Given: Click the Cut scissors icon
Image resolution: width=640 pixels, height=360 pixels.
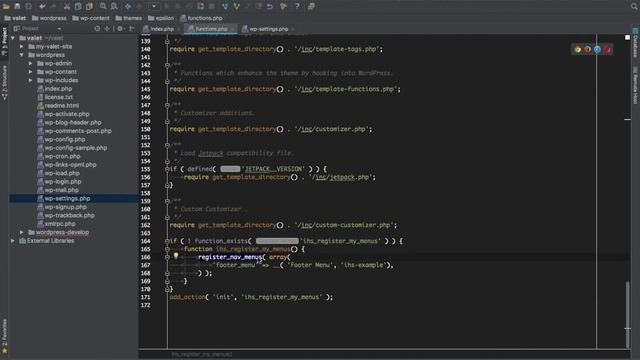Looking at the screenshot, I should pyautogui.click(x=67, y=7).
